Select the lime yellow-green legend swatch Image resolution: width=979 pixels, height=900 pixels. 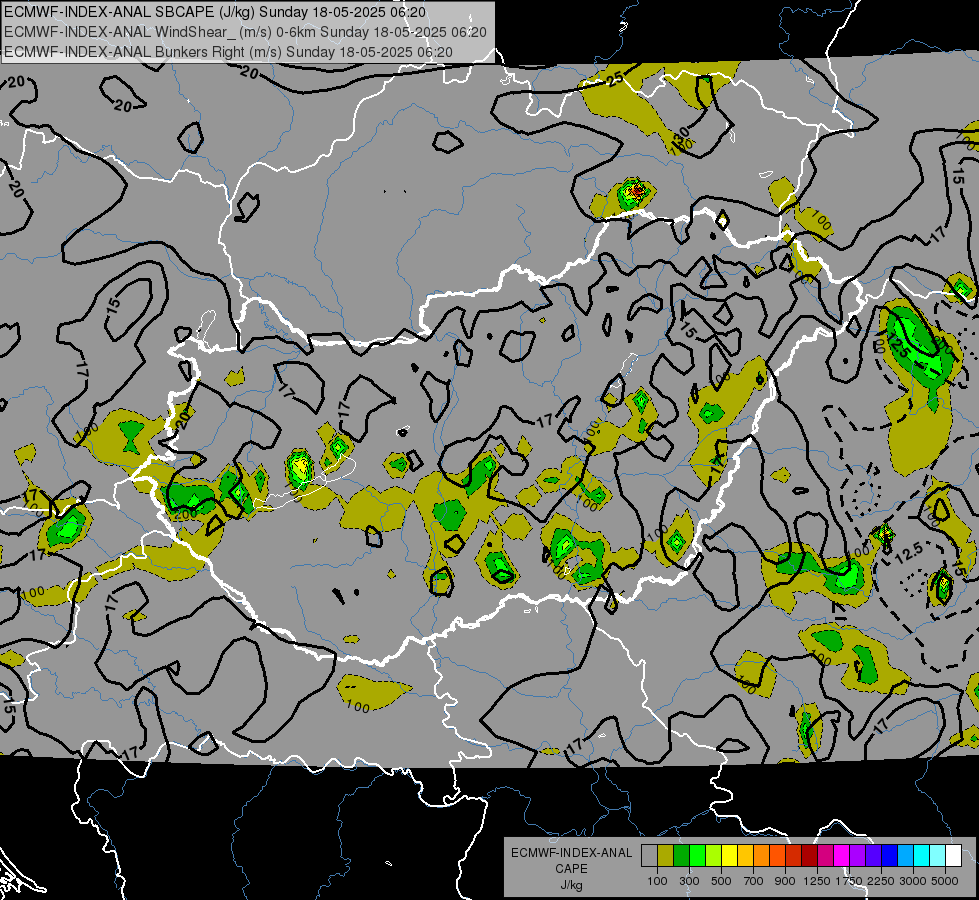[x=714, y=855]
